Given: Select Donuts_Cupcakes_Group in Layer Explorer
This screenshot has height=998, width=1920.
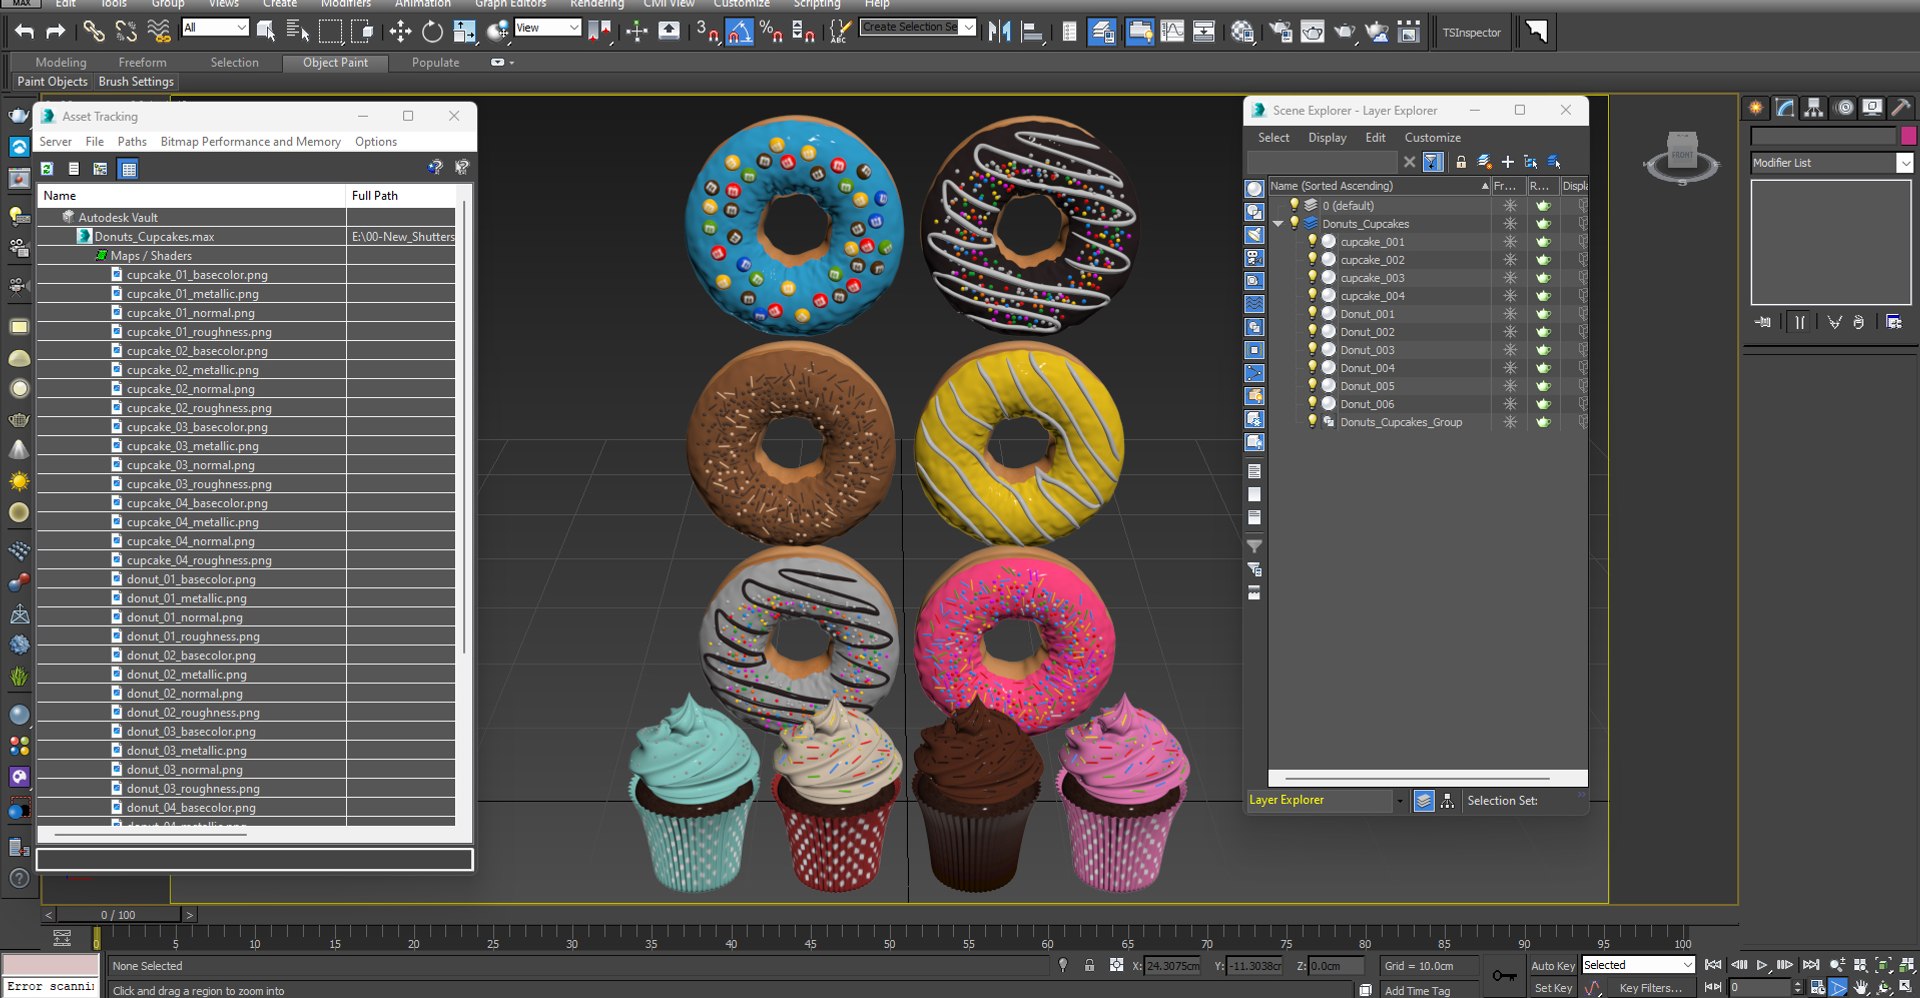Looking at the screenshot, I should (1401, 422).
